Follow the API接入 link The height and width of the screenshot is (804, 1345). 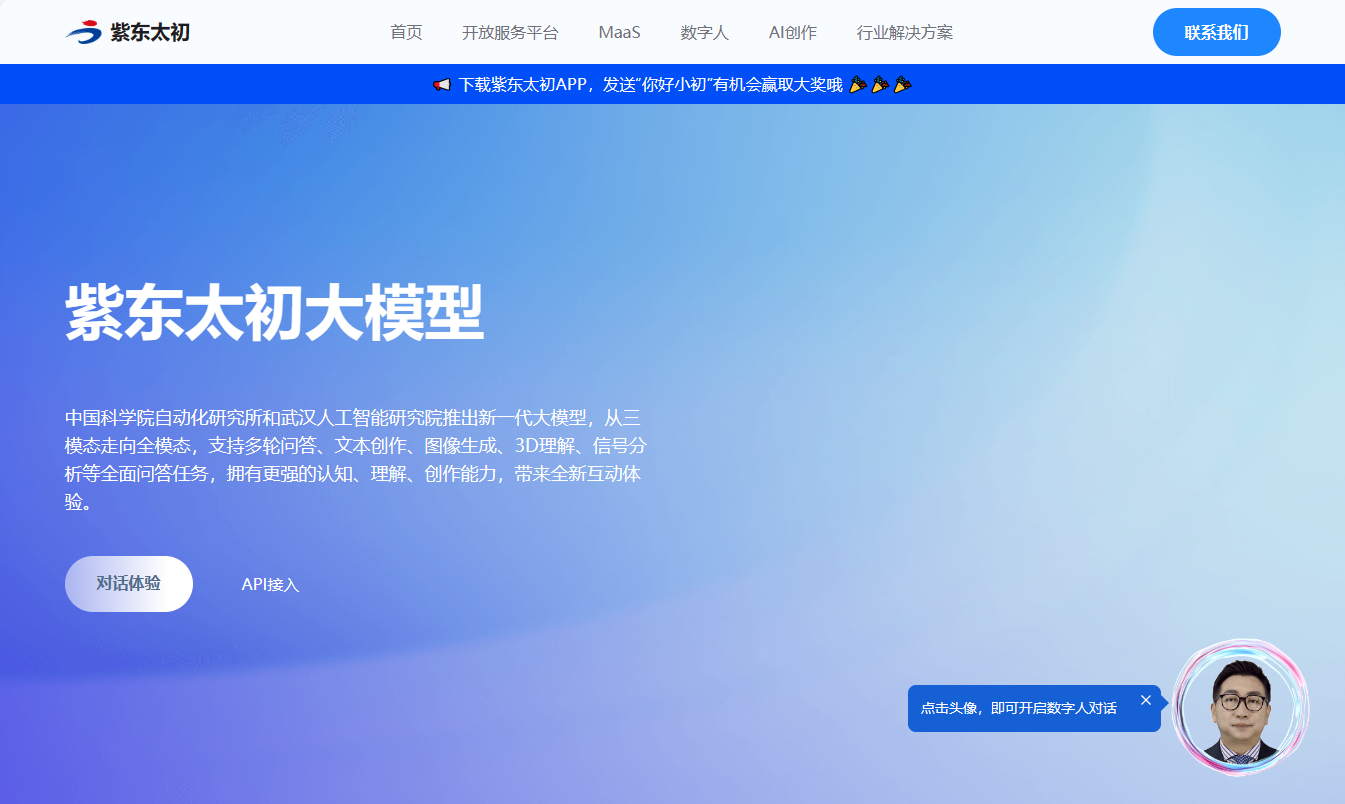270,585
